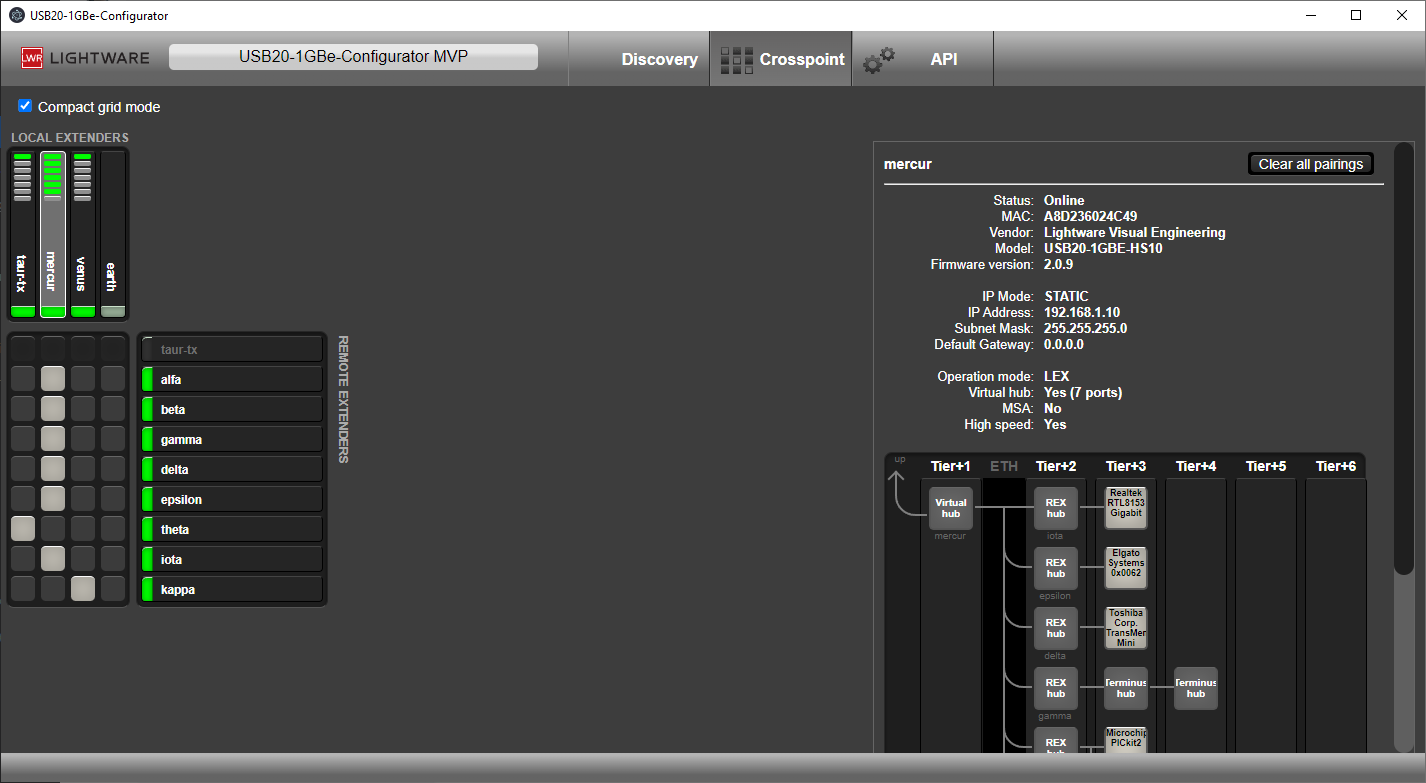Click the Lightware logo in the header
This screenshot has height=783, width=1426.
point(85,58)
